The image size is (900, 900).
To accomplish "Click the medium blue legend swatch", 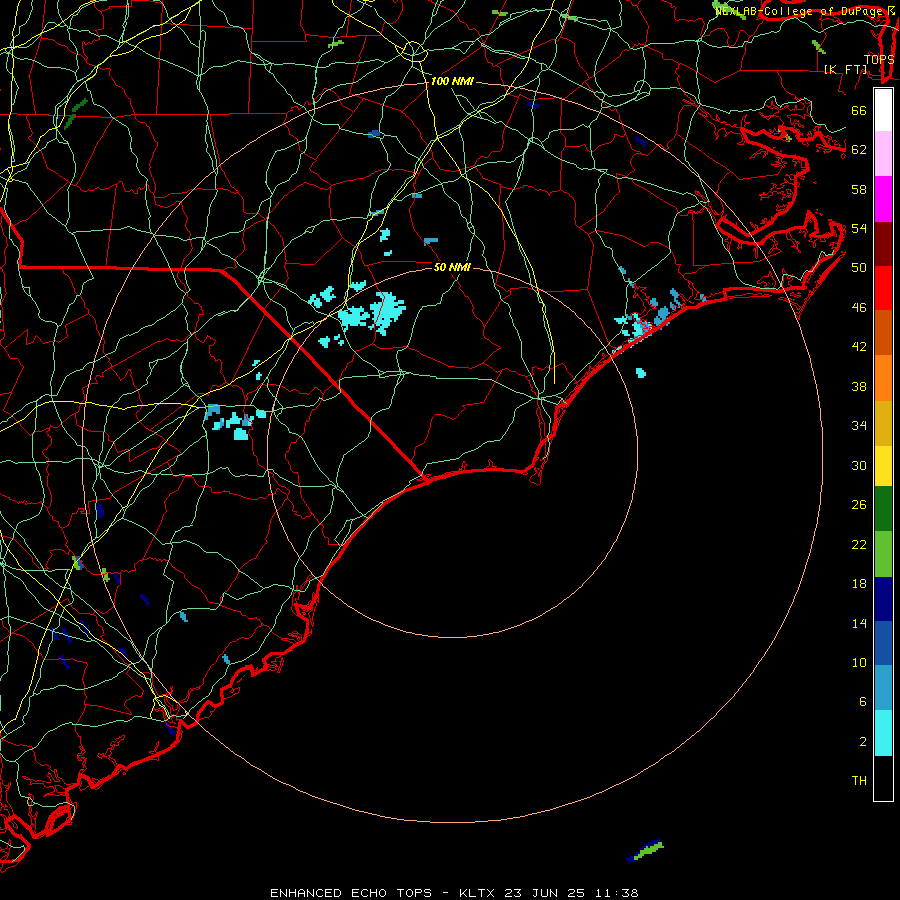I will (883, 643).
